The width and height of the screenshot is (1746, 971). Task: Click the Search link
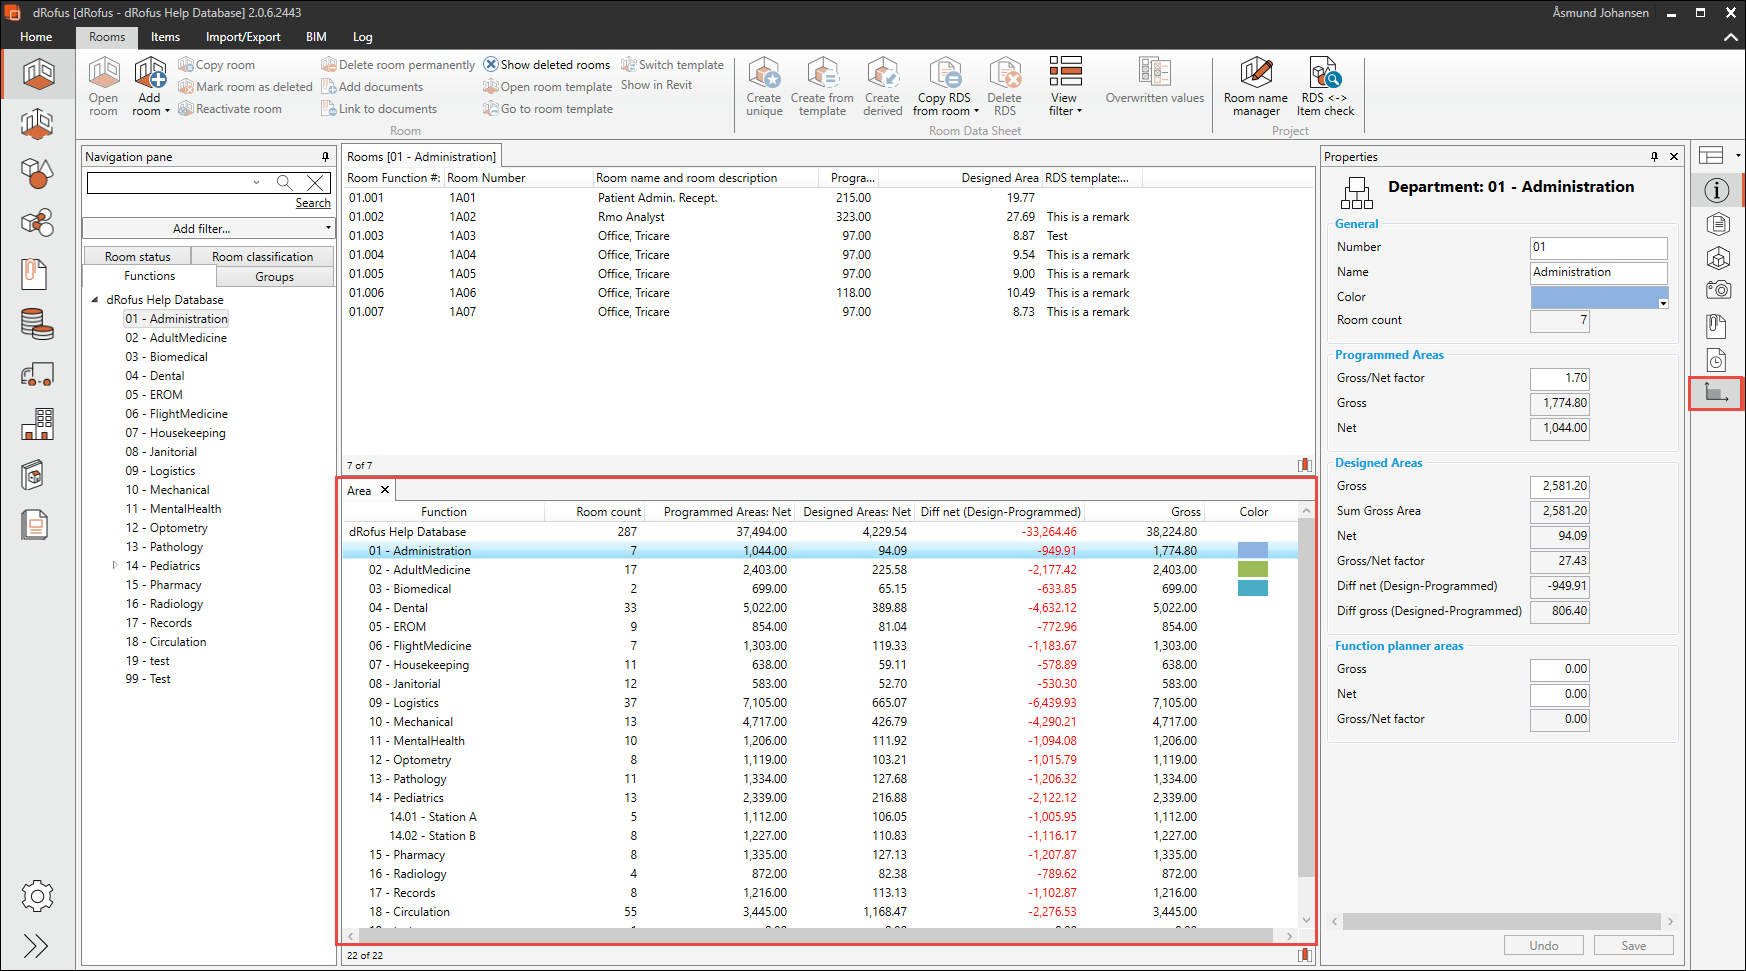(x=312, y=203)
